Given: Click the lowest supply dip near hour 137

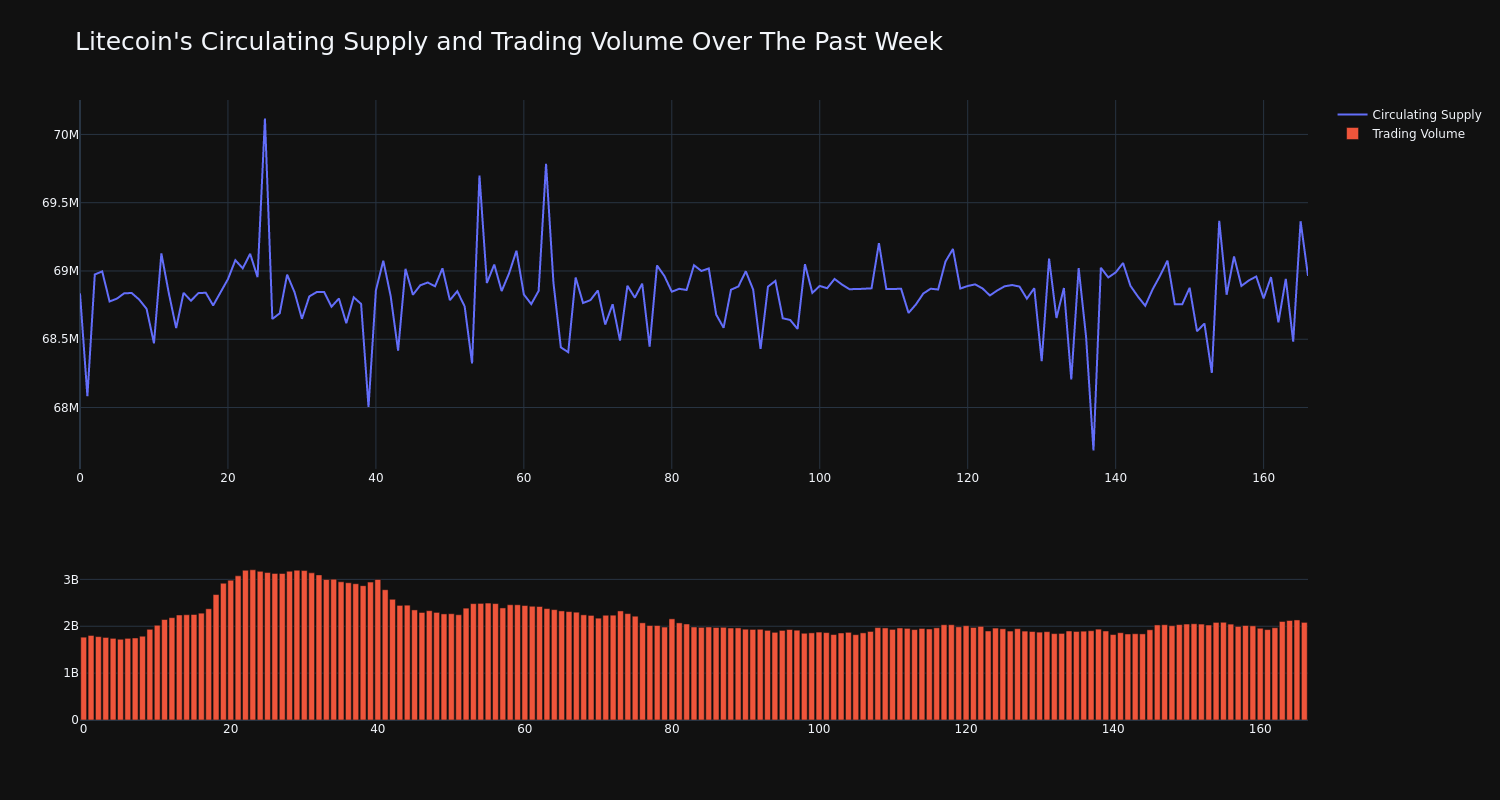Looking at the screenshot, I should 1093,450.
